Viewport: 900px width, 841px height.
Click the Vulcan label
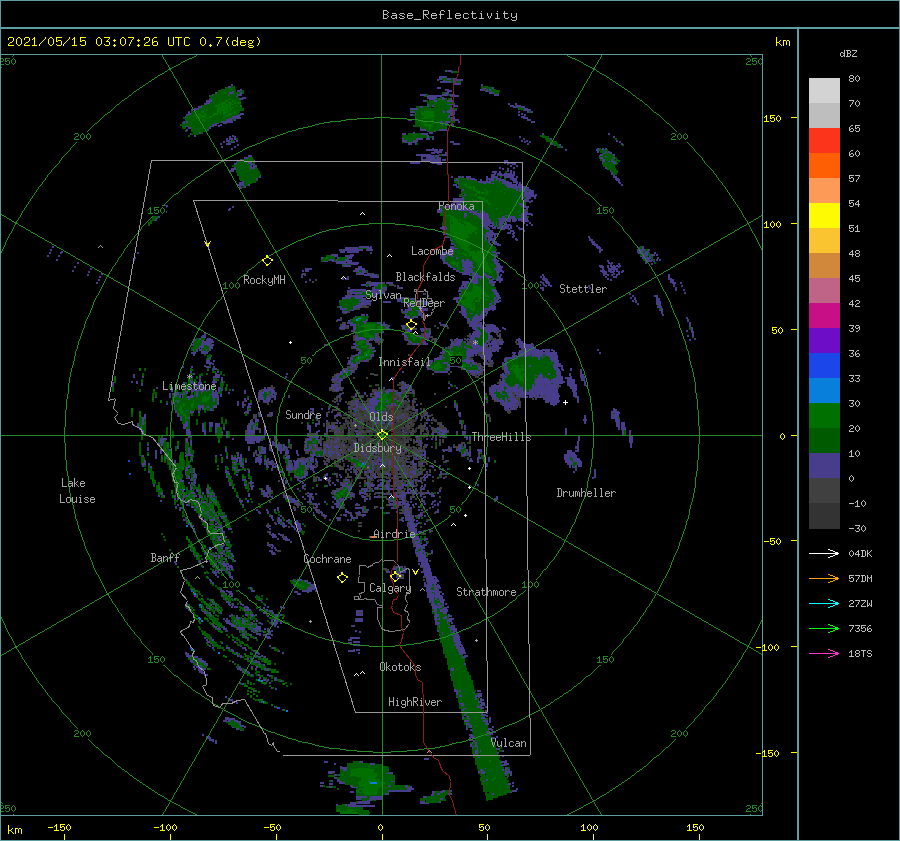coord(509,743)
